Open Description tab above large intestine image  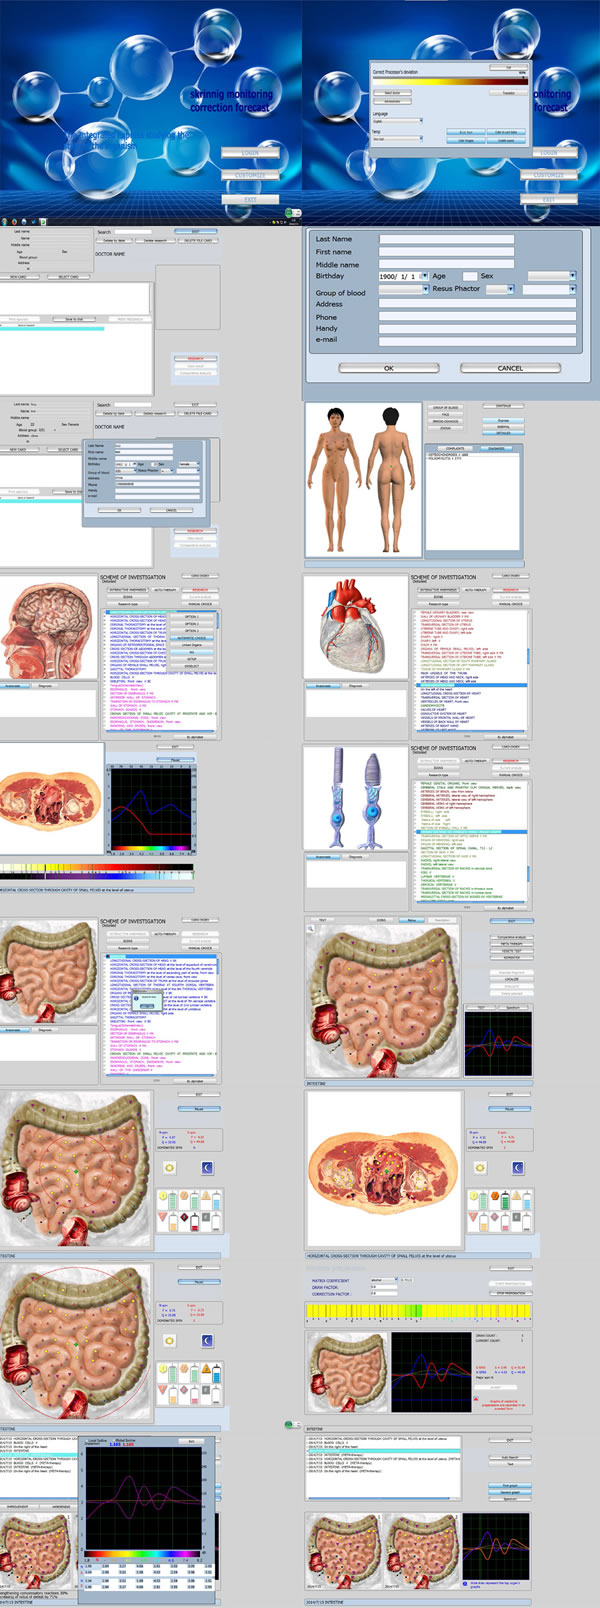tap(442, 920)
